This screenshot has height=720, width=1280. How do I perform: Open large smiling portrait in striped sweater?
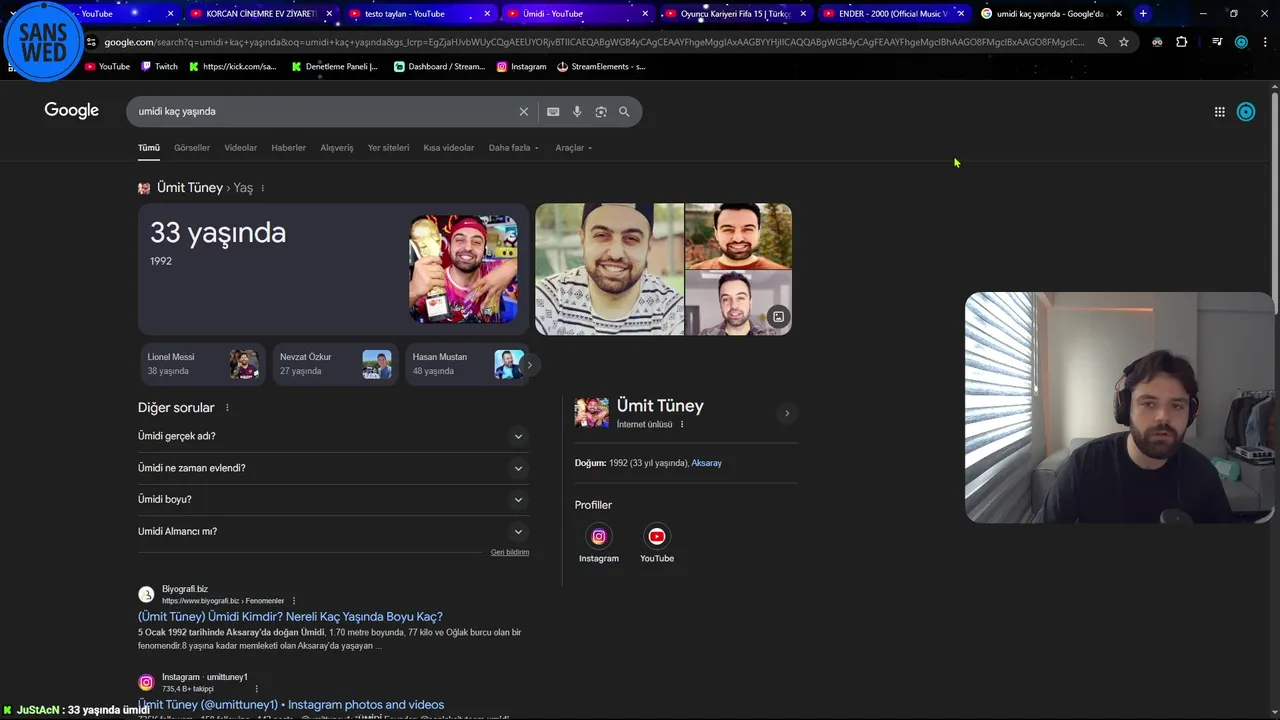coord(609,269)
